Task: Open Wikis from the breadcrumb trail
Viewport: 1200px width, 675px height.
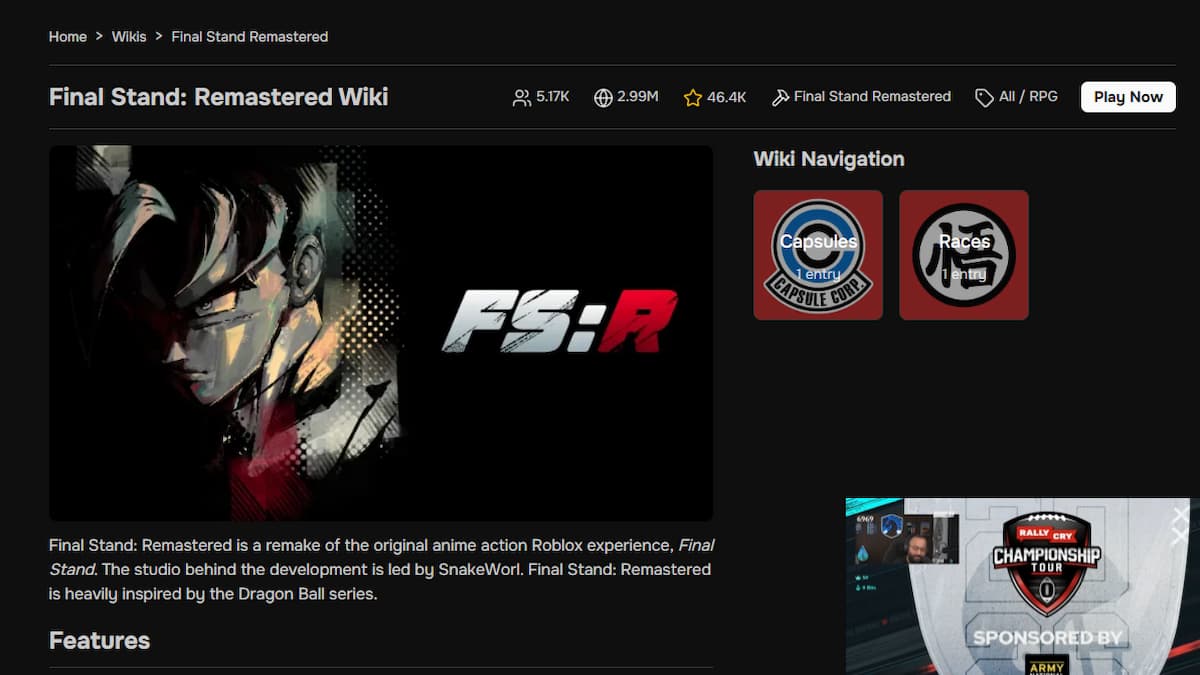Action: [x=129, y=36]
